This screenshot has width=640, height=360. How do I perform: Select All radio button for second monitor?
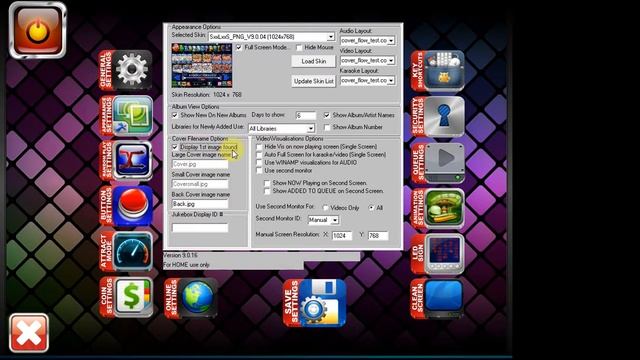[371, 208]
